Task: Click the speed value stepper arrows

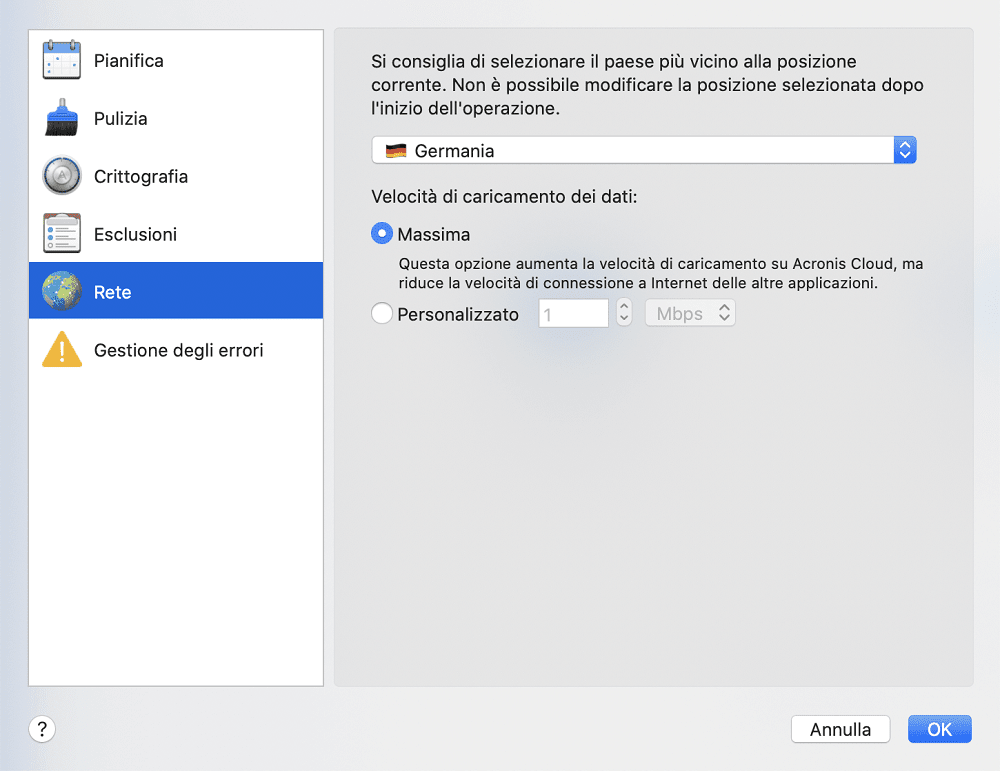Action: [624, 312]
